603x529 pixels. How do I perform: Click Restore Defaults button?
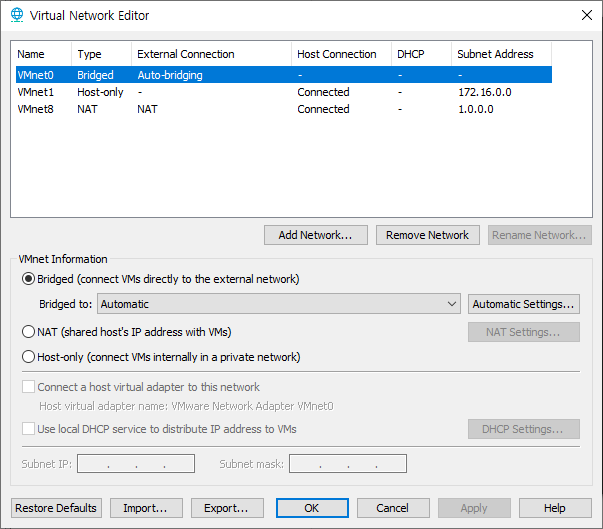click(x=56, y=508)
